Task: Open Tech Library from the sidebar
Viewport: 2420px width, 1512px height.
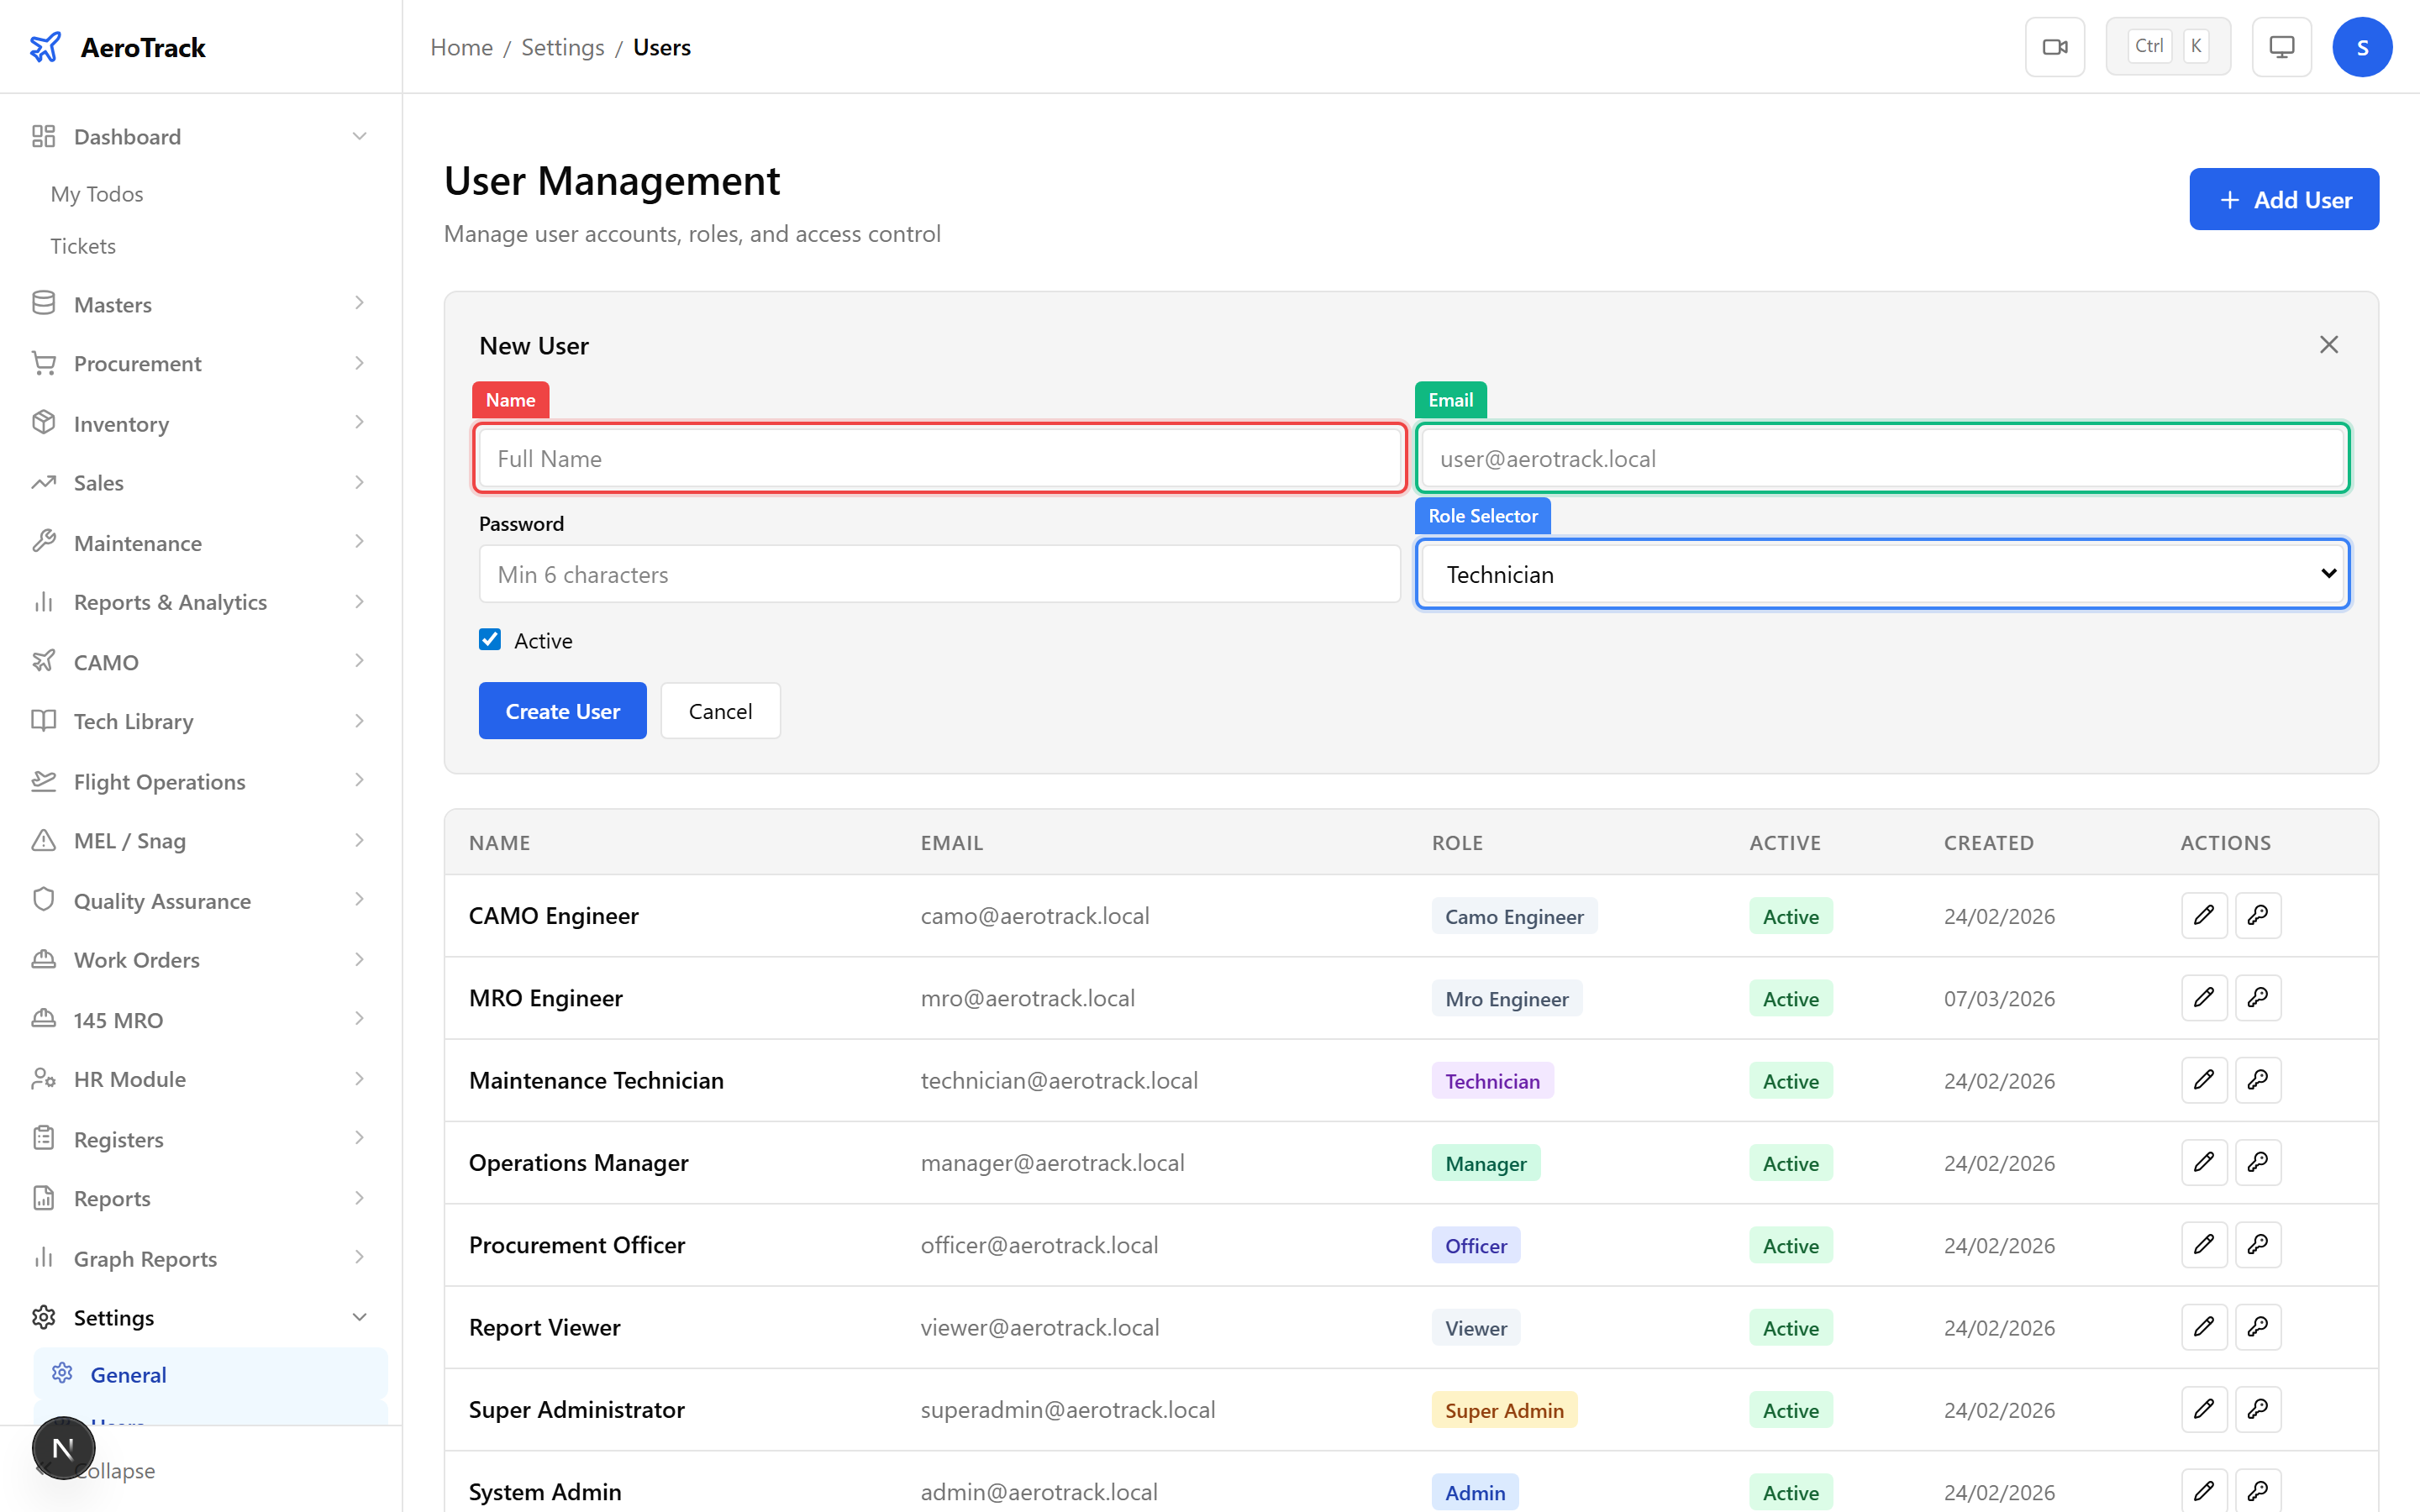Action: pos(133,721)
